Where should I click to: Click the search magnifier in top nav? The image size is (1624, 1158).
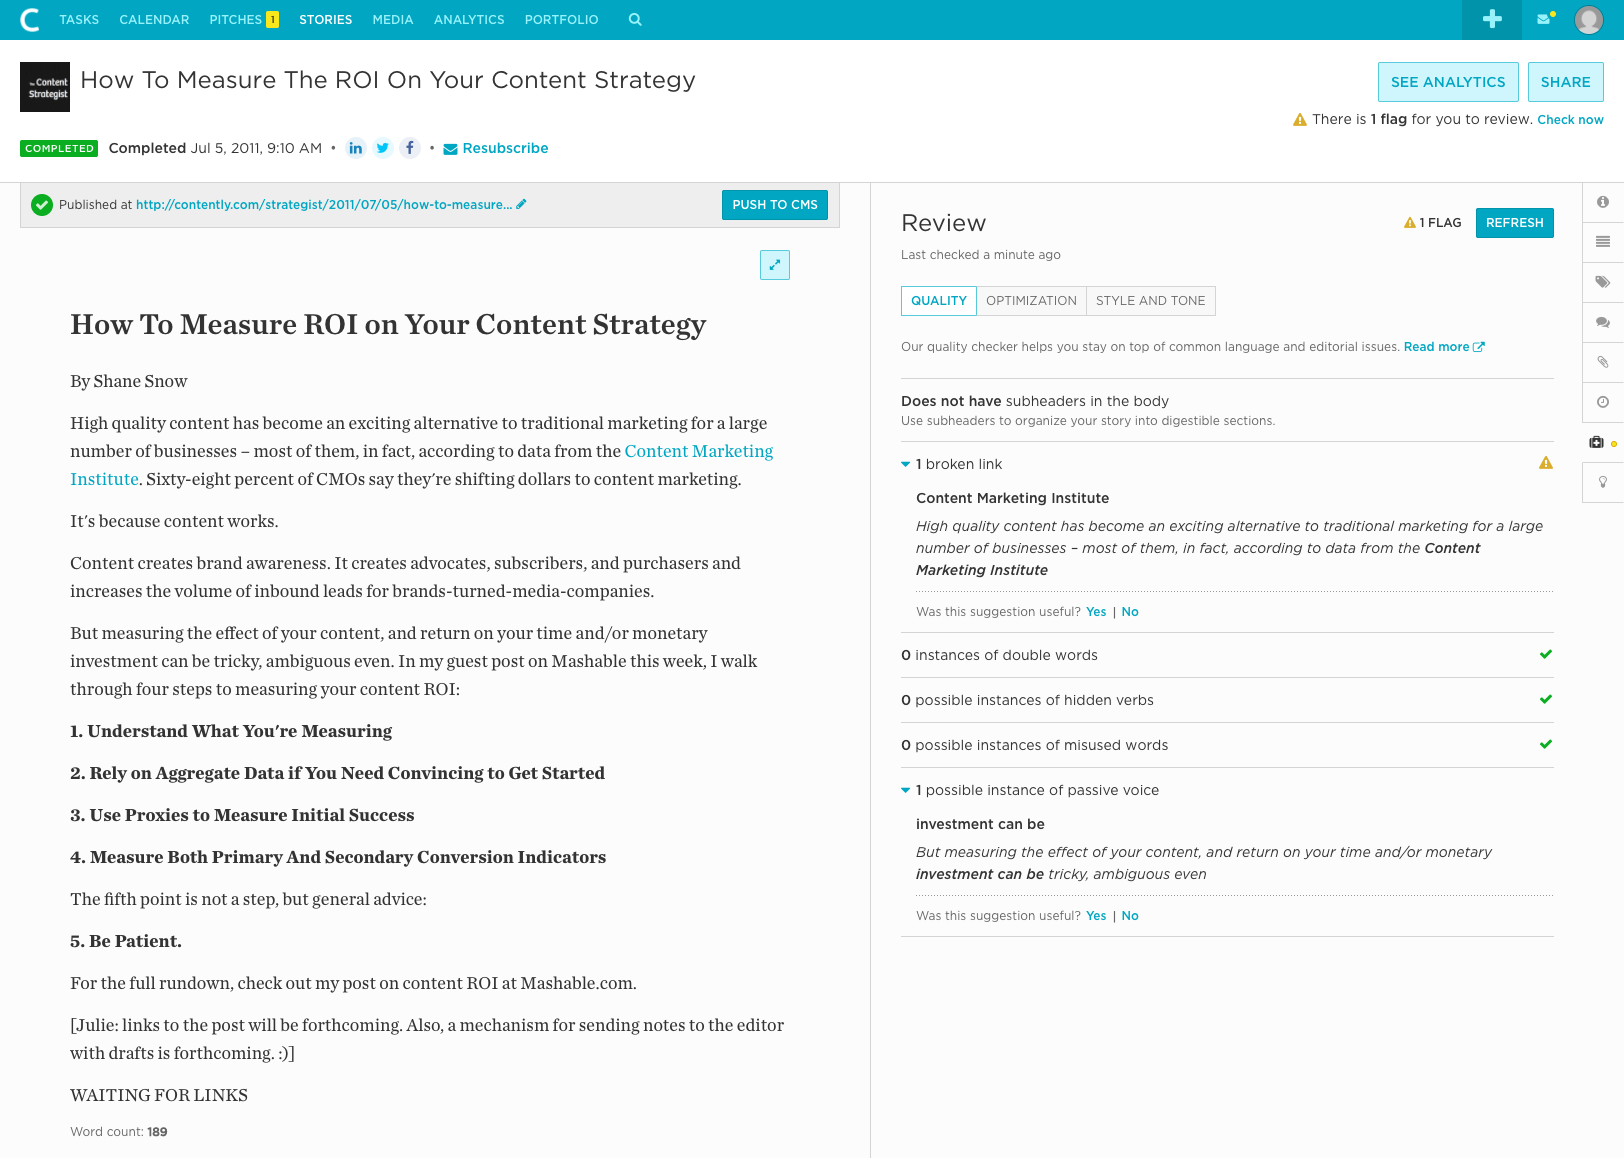(635, 20)
